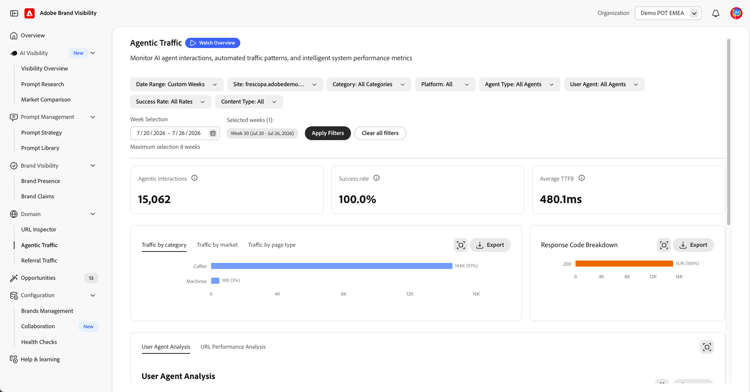This screenshot has width=750, height=392.
Task: Click the Week Selection date field
Action: (175, 133)
